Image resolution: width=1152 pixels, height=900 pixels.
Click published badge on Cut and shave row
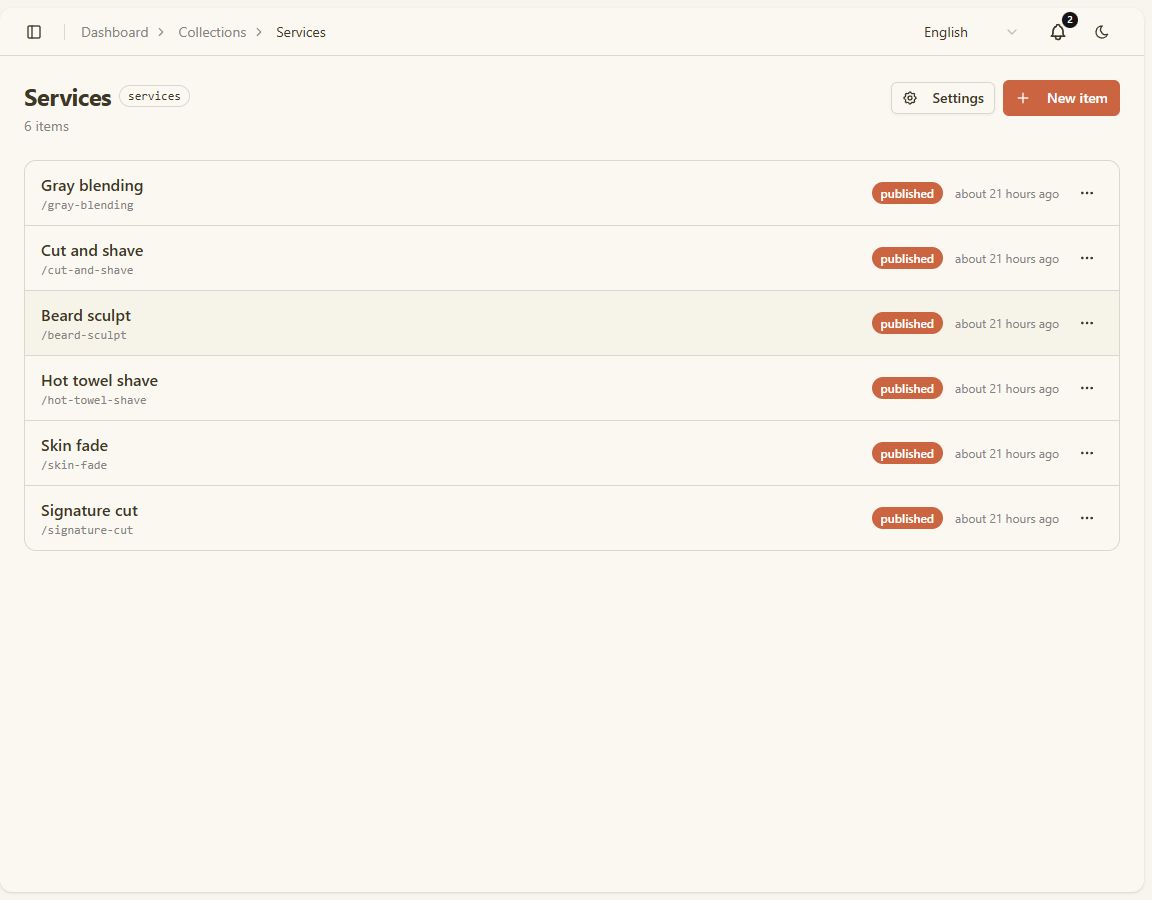(x=907, y=259)
